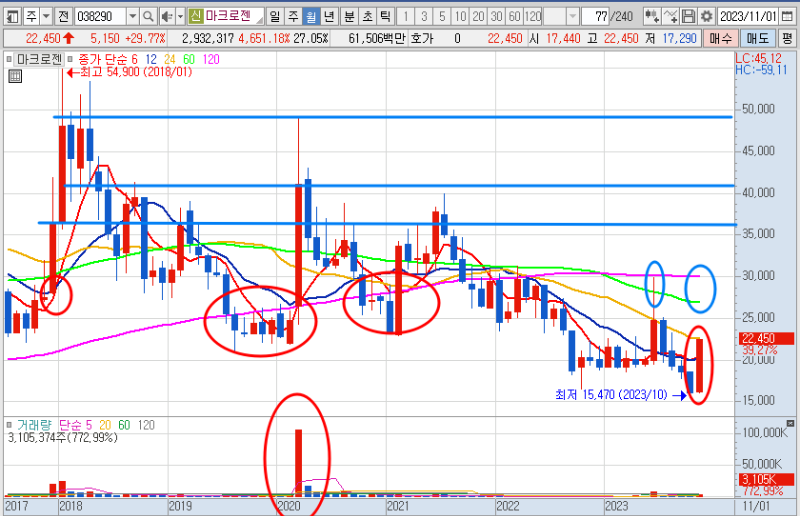Click the candle count field showing 77
The width and height of the screenshot is (800, 516).
[596, 17]
